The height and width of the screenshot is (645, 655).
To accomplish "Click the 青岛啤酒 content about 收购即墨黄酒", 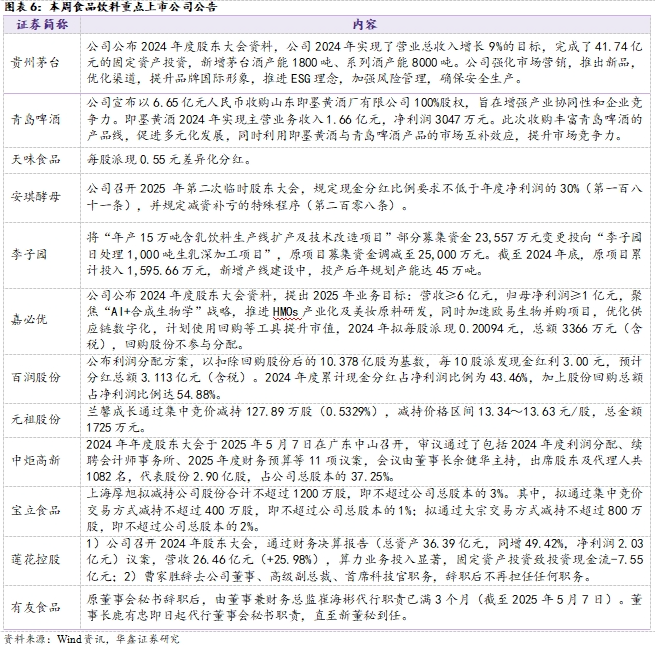I will [x=364, y=119].
